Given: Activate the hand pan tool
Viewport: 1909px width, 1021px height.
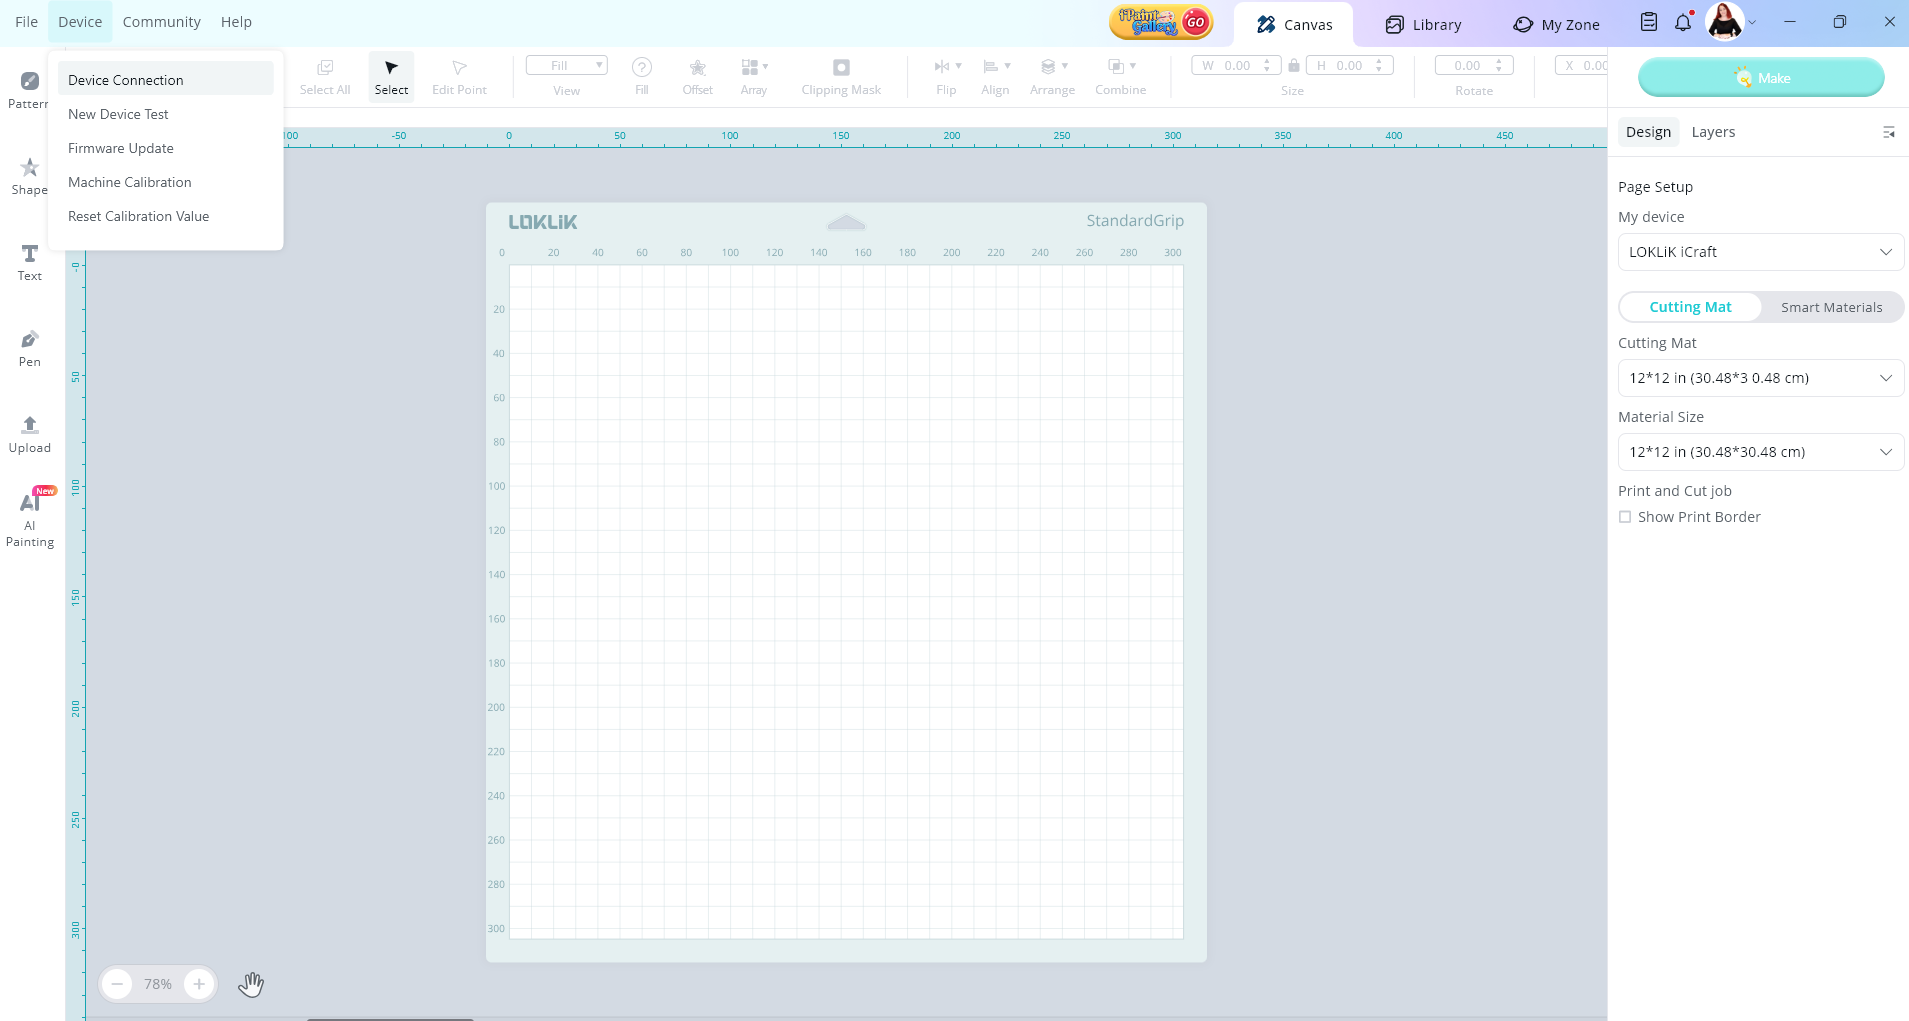Looking at the screenshot, I should coord(251,984).
